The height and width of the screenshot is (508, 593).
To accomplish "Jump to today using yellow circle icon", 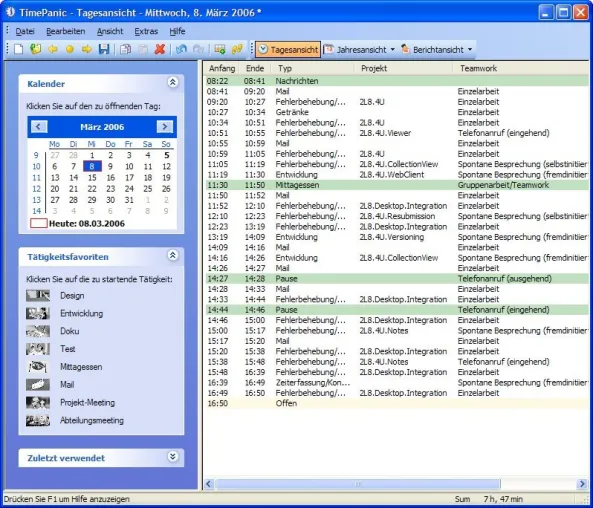I will pyautogui.click(x=70, y=50).
